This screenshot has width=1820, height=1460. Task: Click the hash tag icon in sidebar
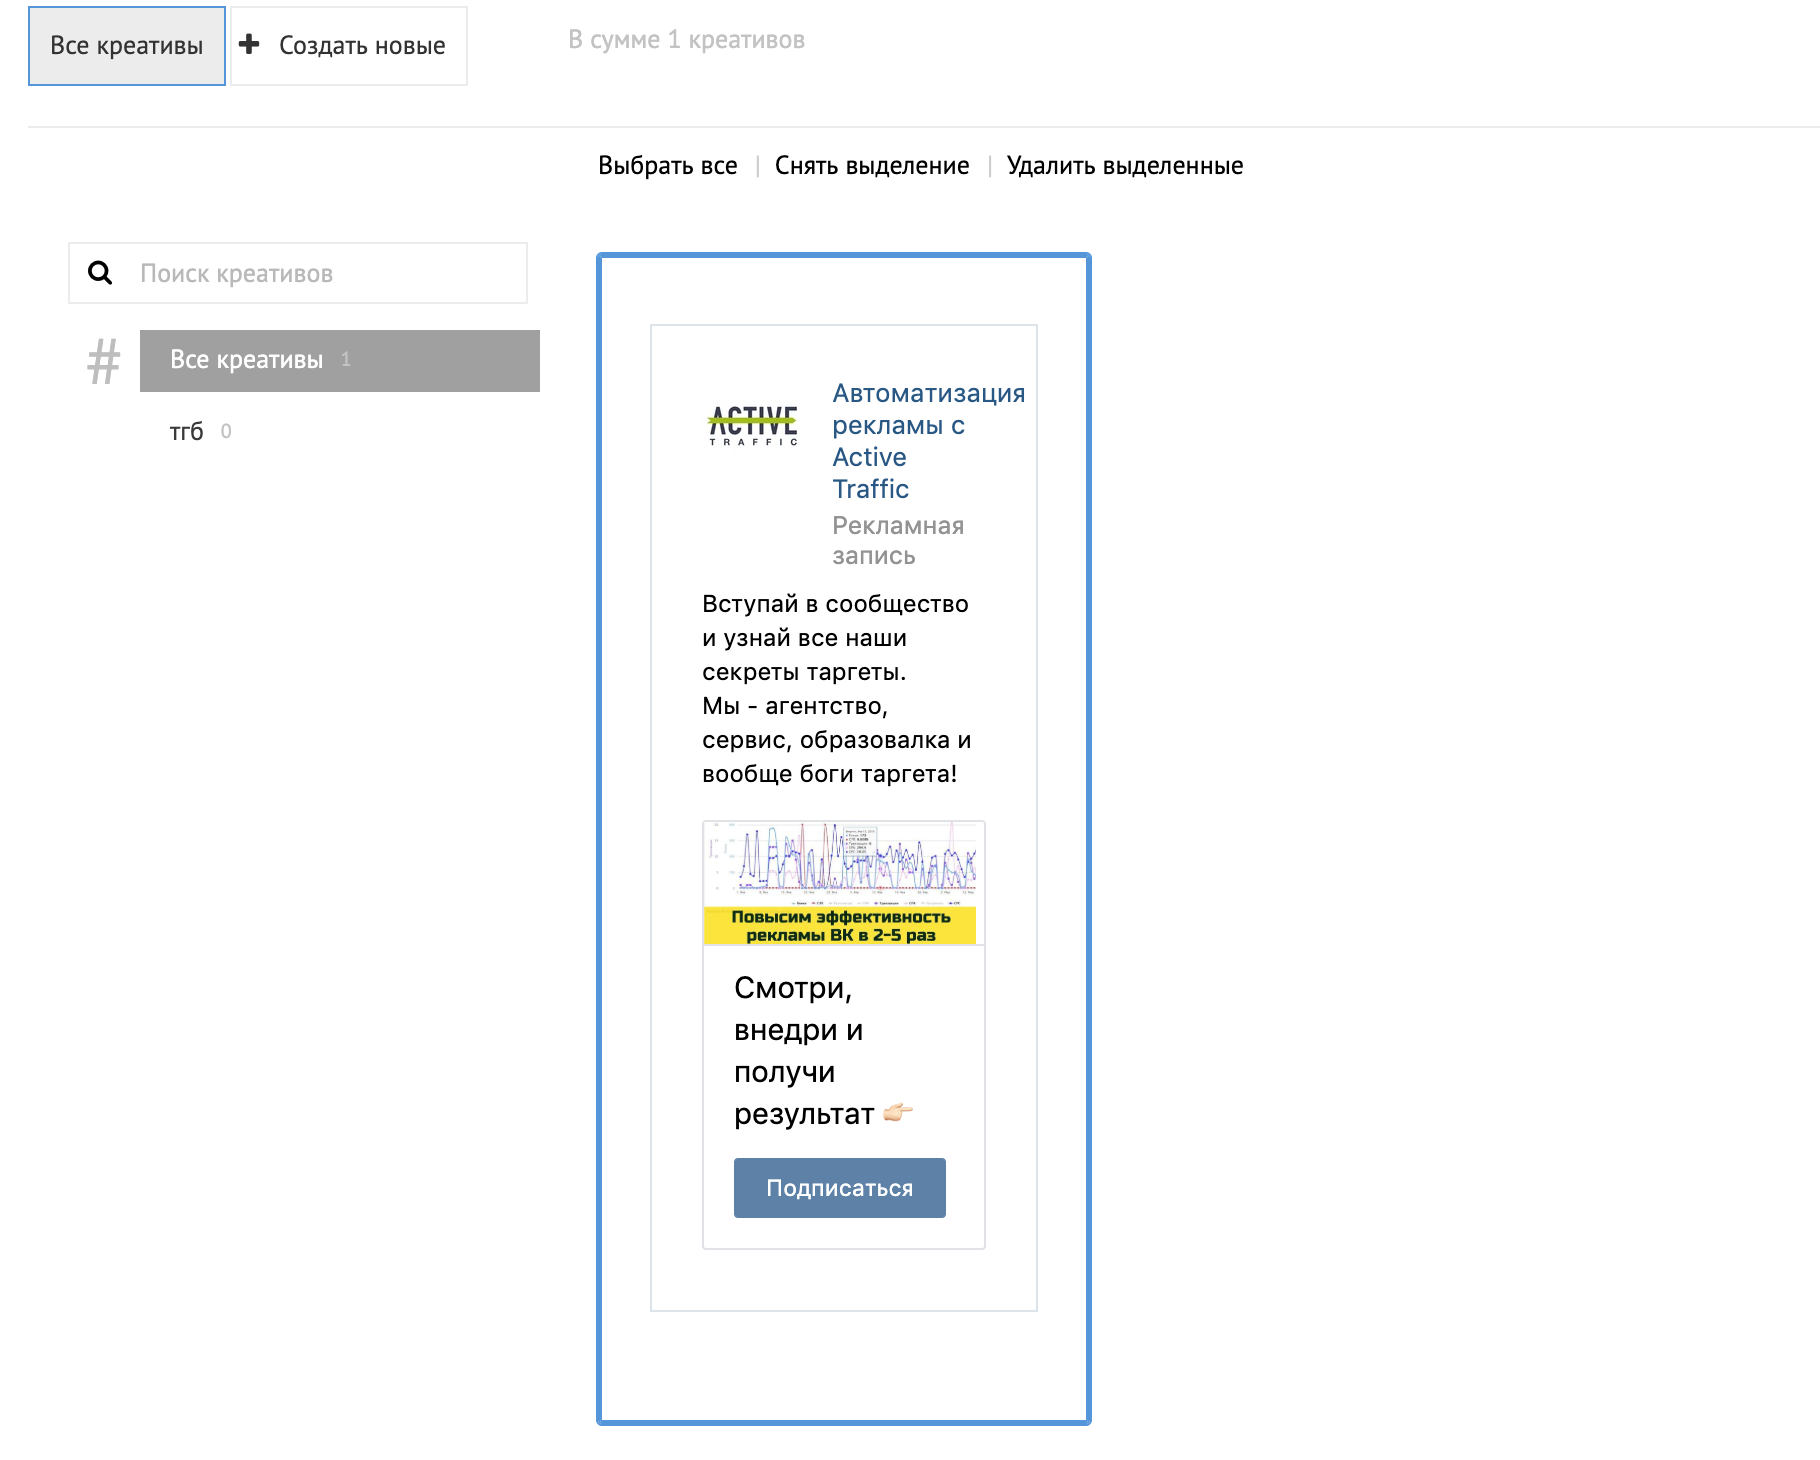pyautogui.click(x=103, y=362)
